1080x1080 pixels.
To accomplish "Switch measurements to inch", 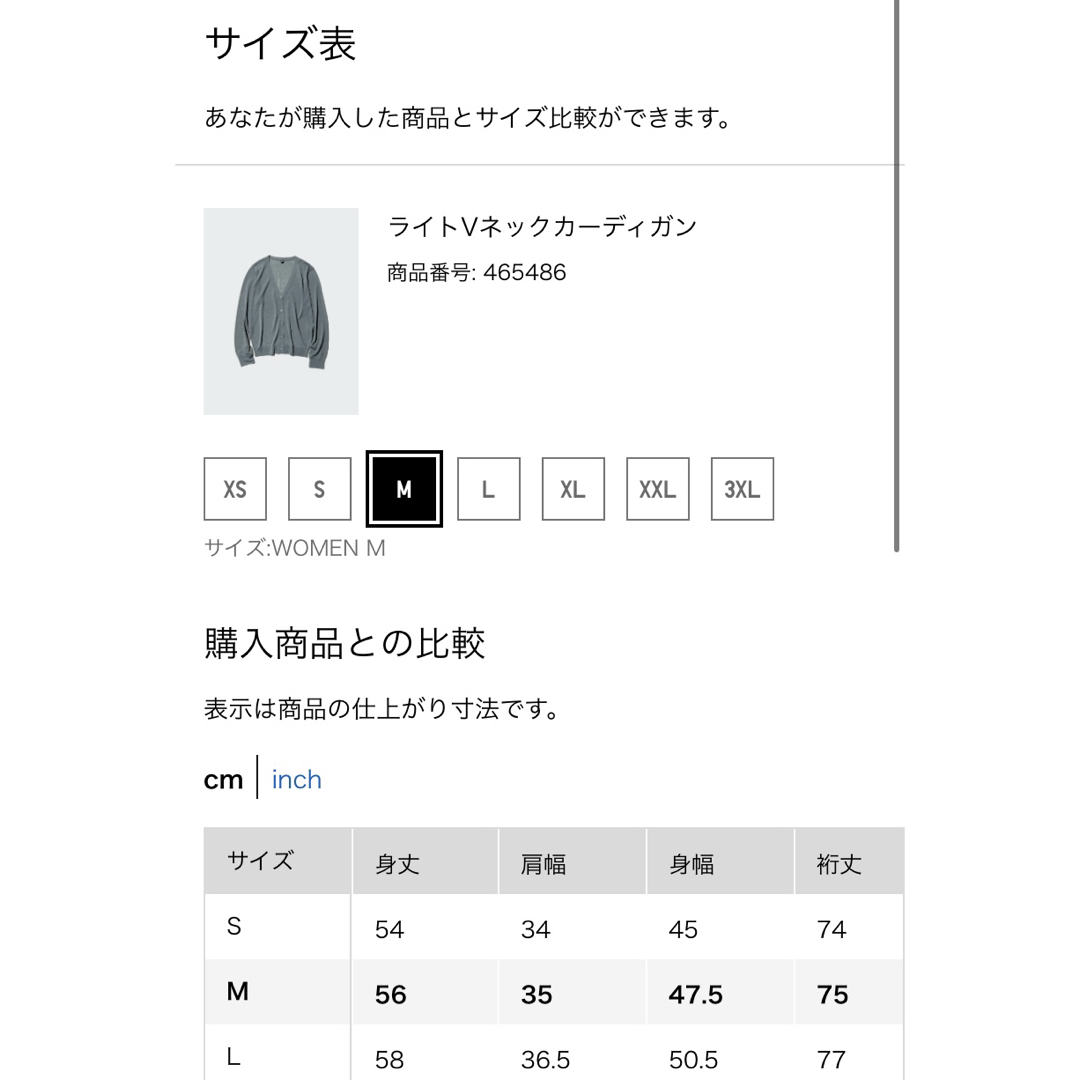I will point(296,780).
